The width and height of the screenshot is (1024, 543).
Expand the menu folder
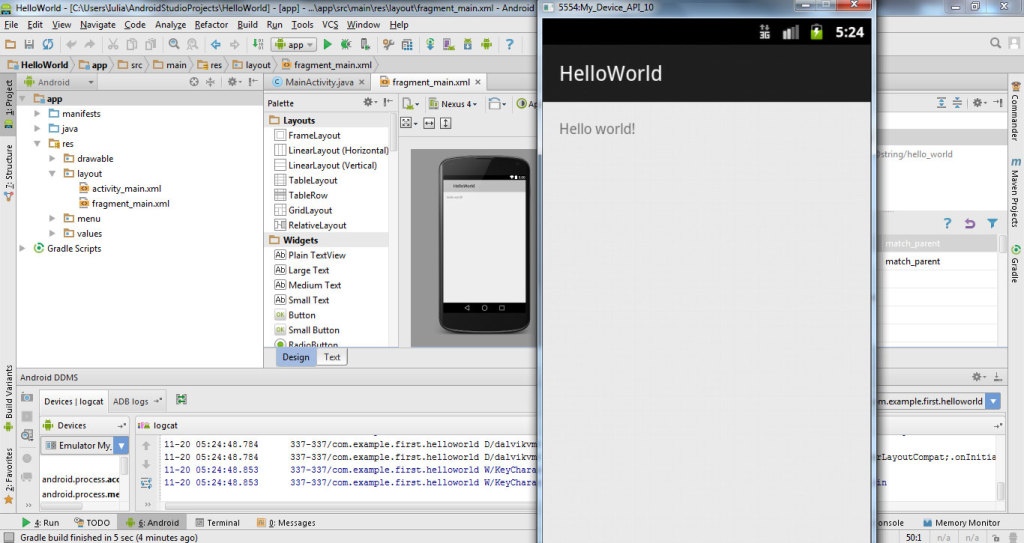click(x=52, y=218)
